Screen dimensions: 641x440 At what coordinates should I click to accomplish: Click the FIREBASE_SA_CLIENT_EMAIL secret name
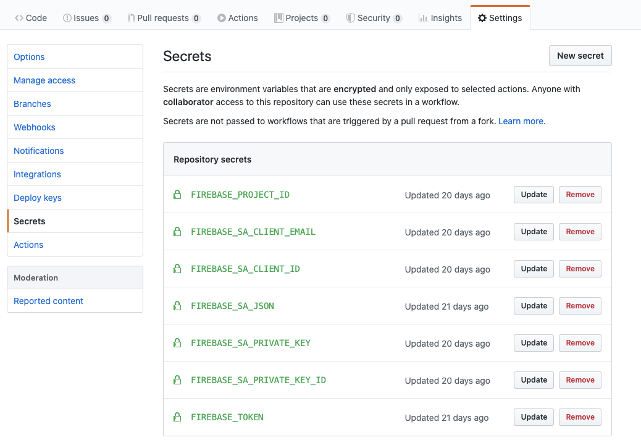(253, 232)
